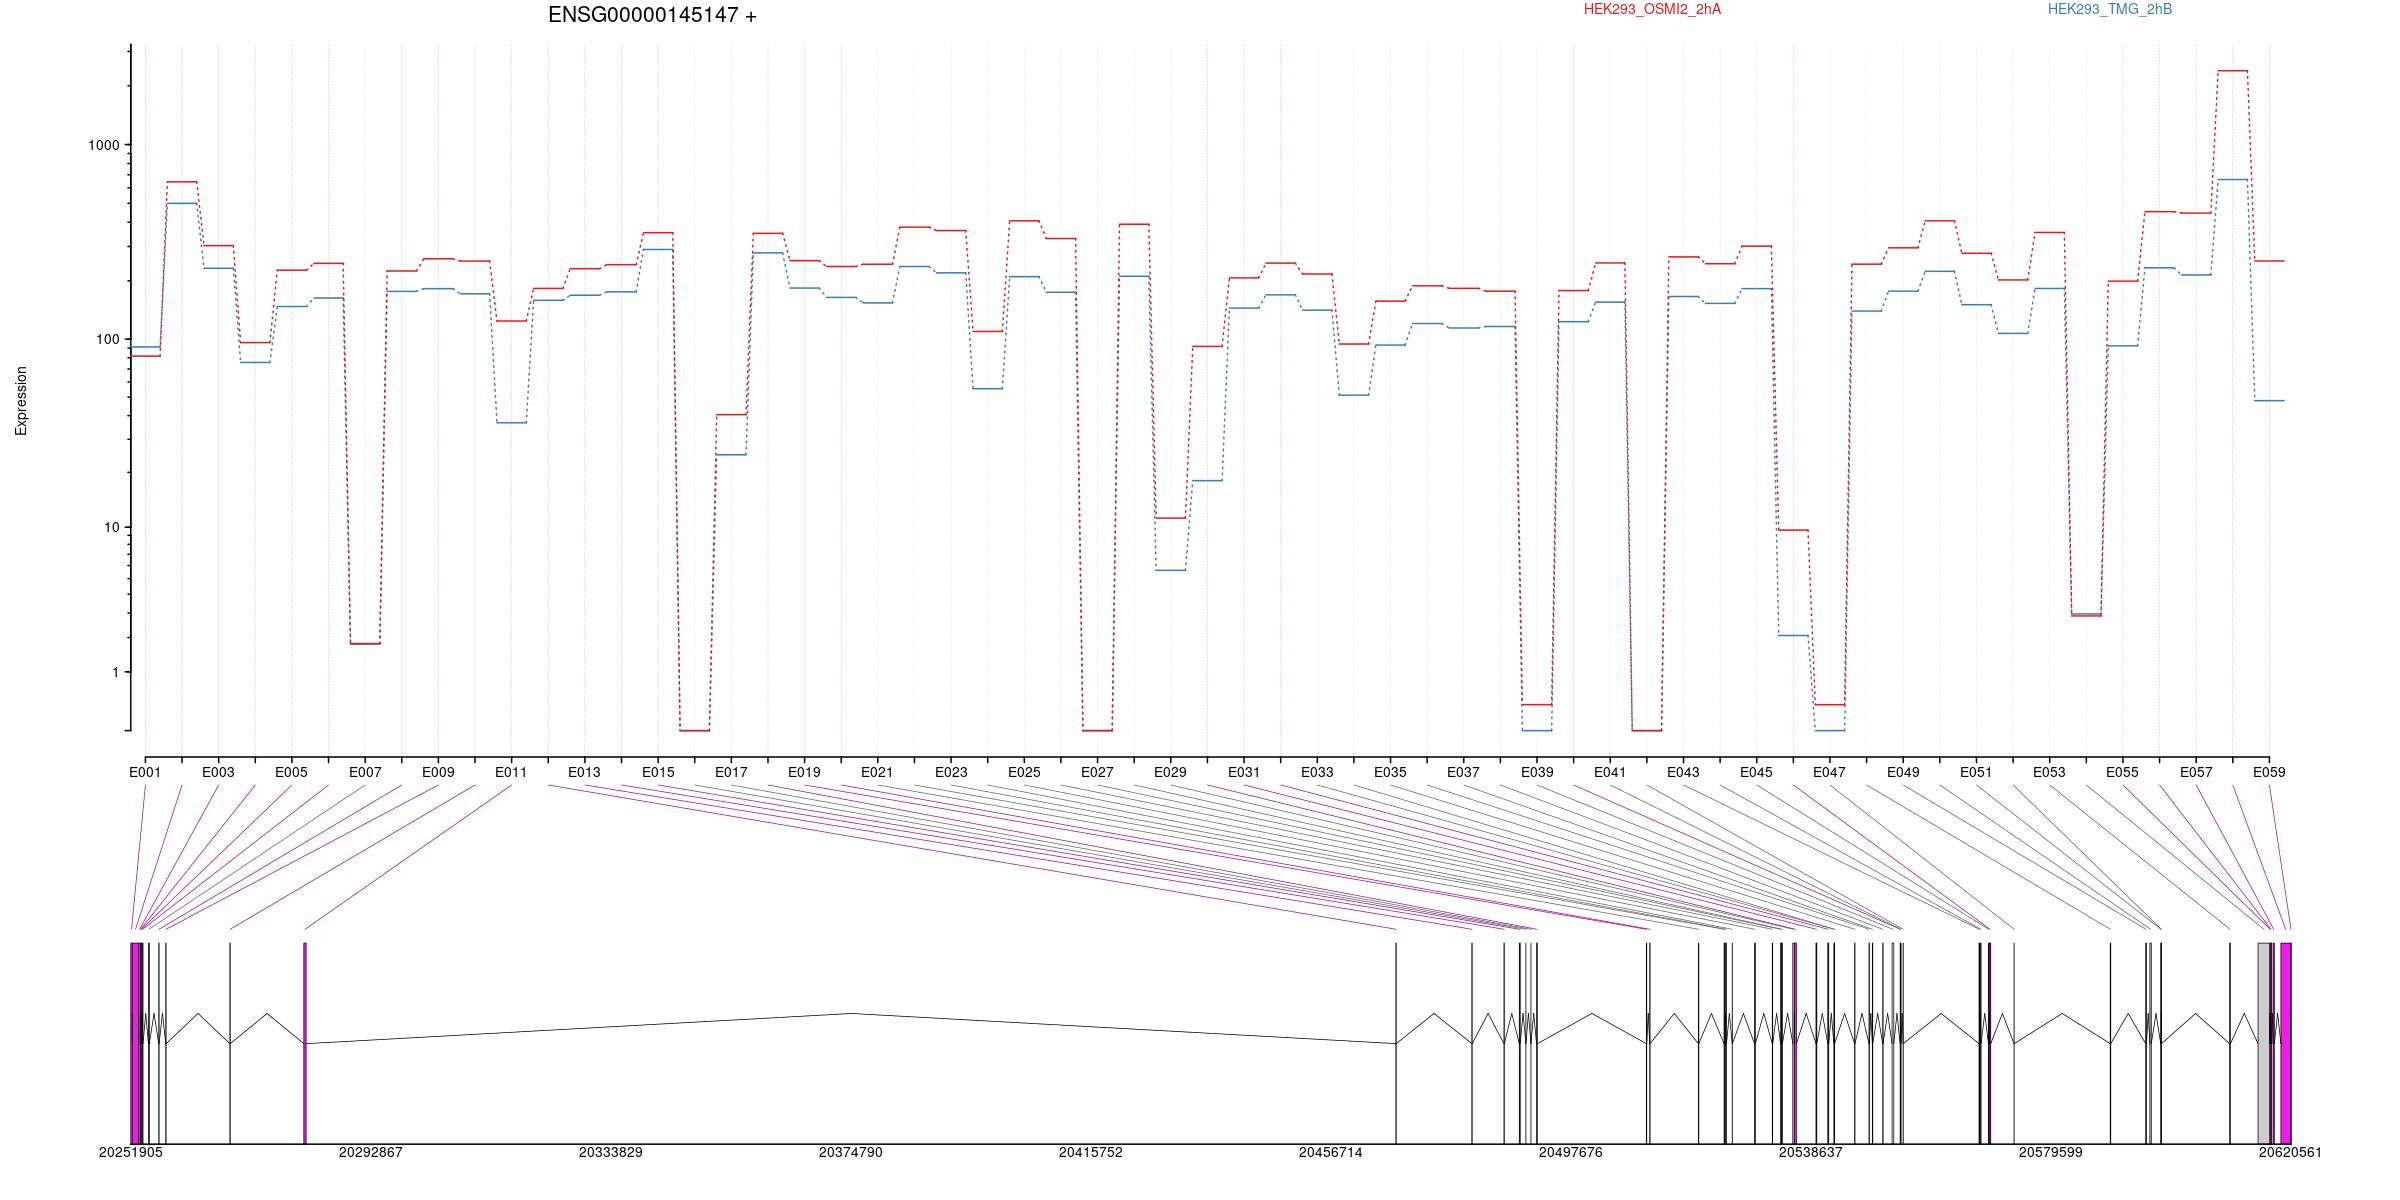Click the exon label E033

1317,772
